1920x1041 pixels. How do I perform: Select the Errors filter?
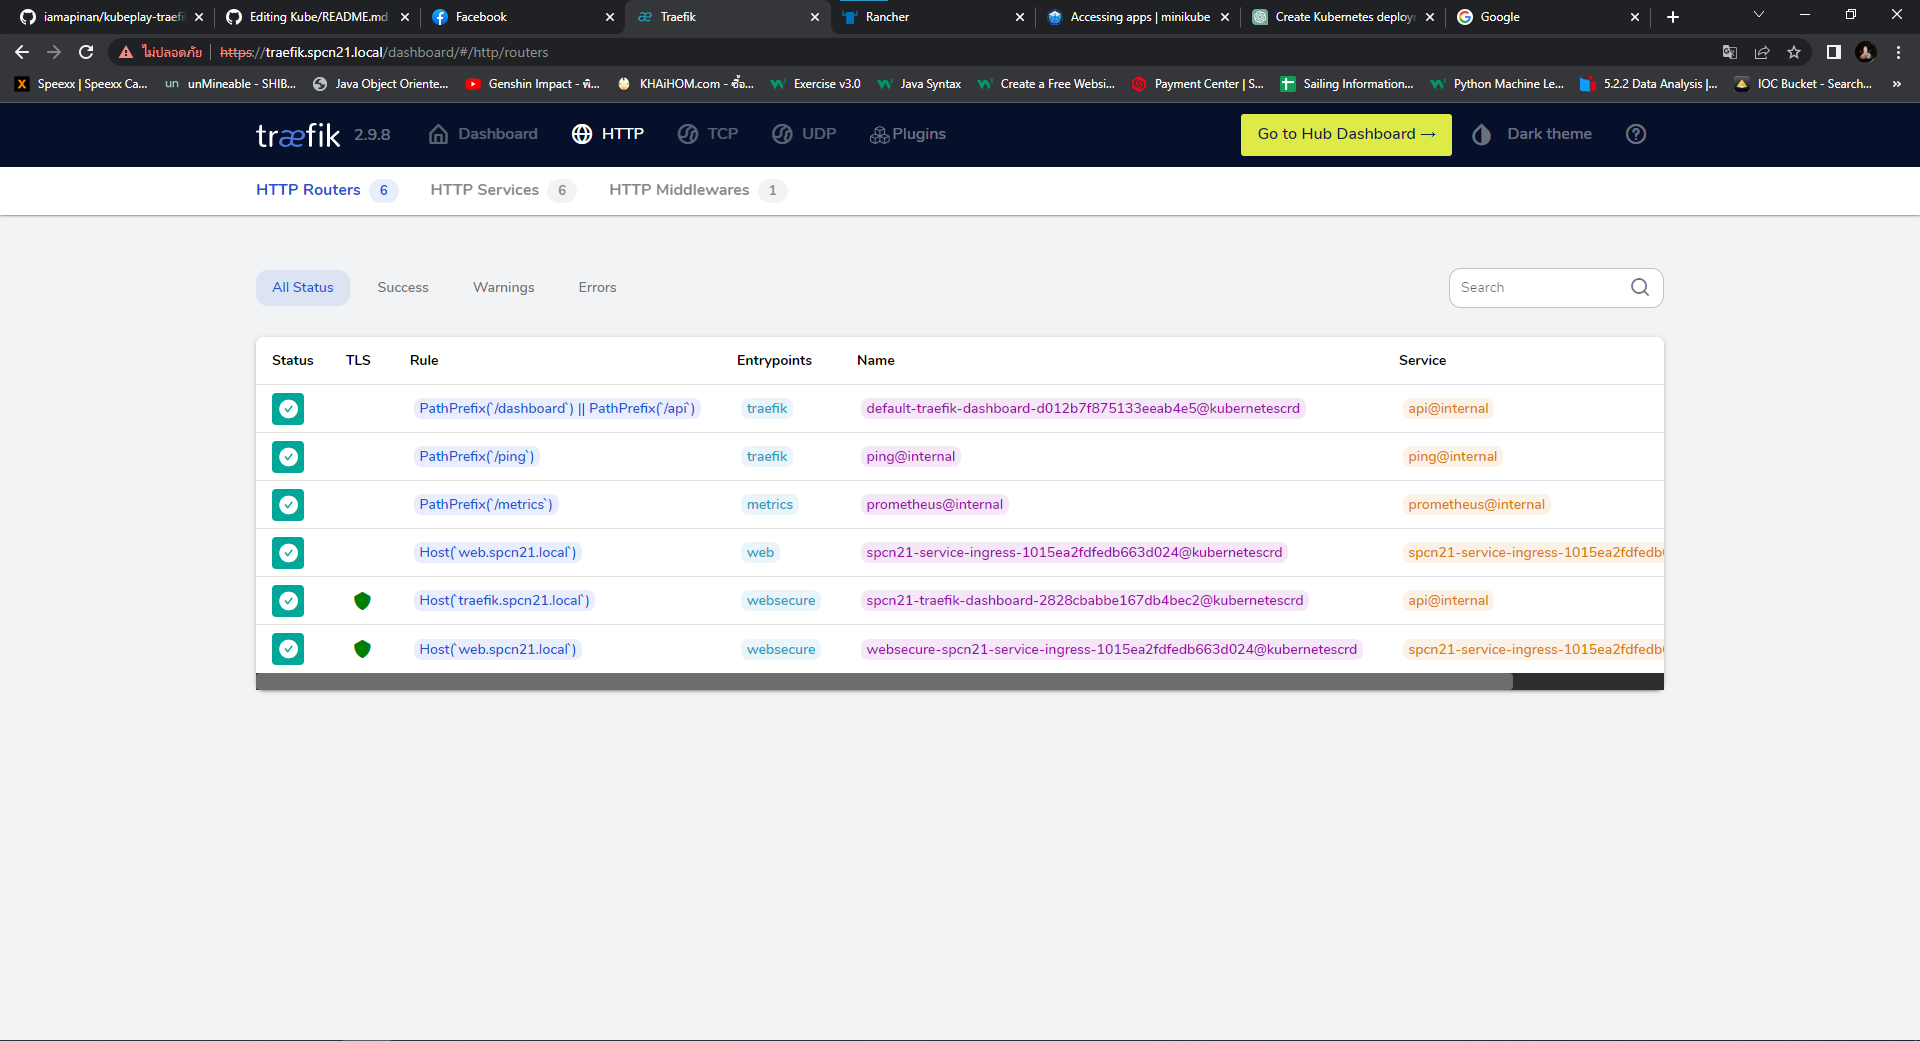click(596, 287)
